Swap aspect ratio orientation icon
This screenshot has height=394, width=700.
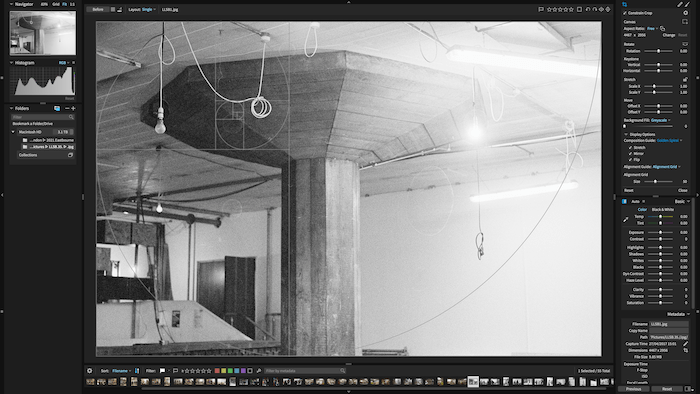tap(662, 29)
